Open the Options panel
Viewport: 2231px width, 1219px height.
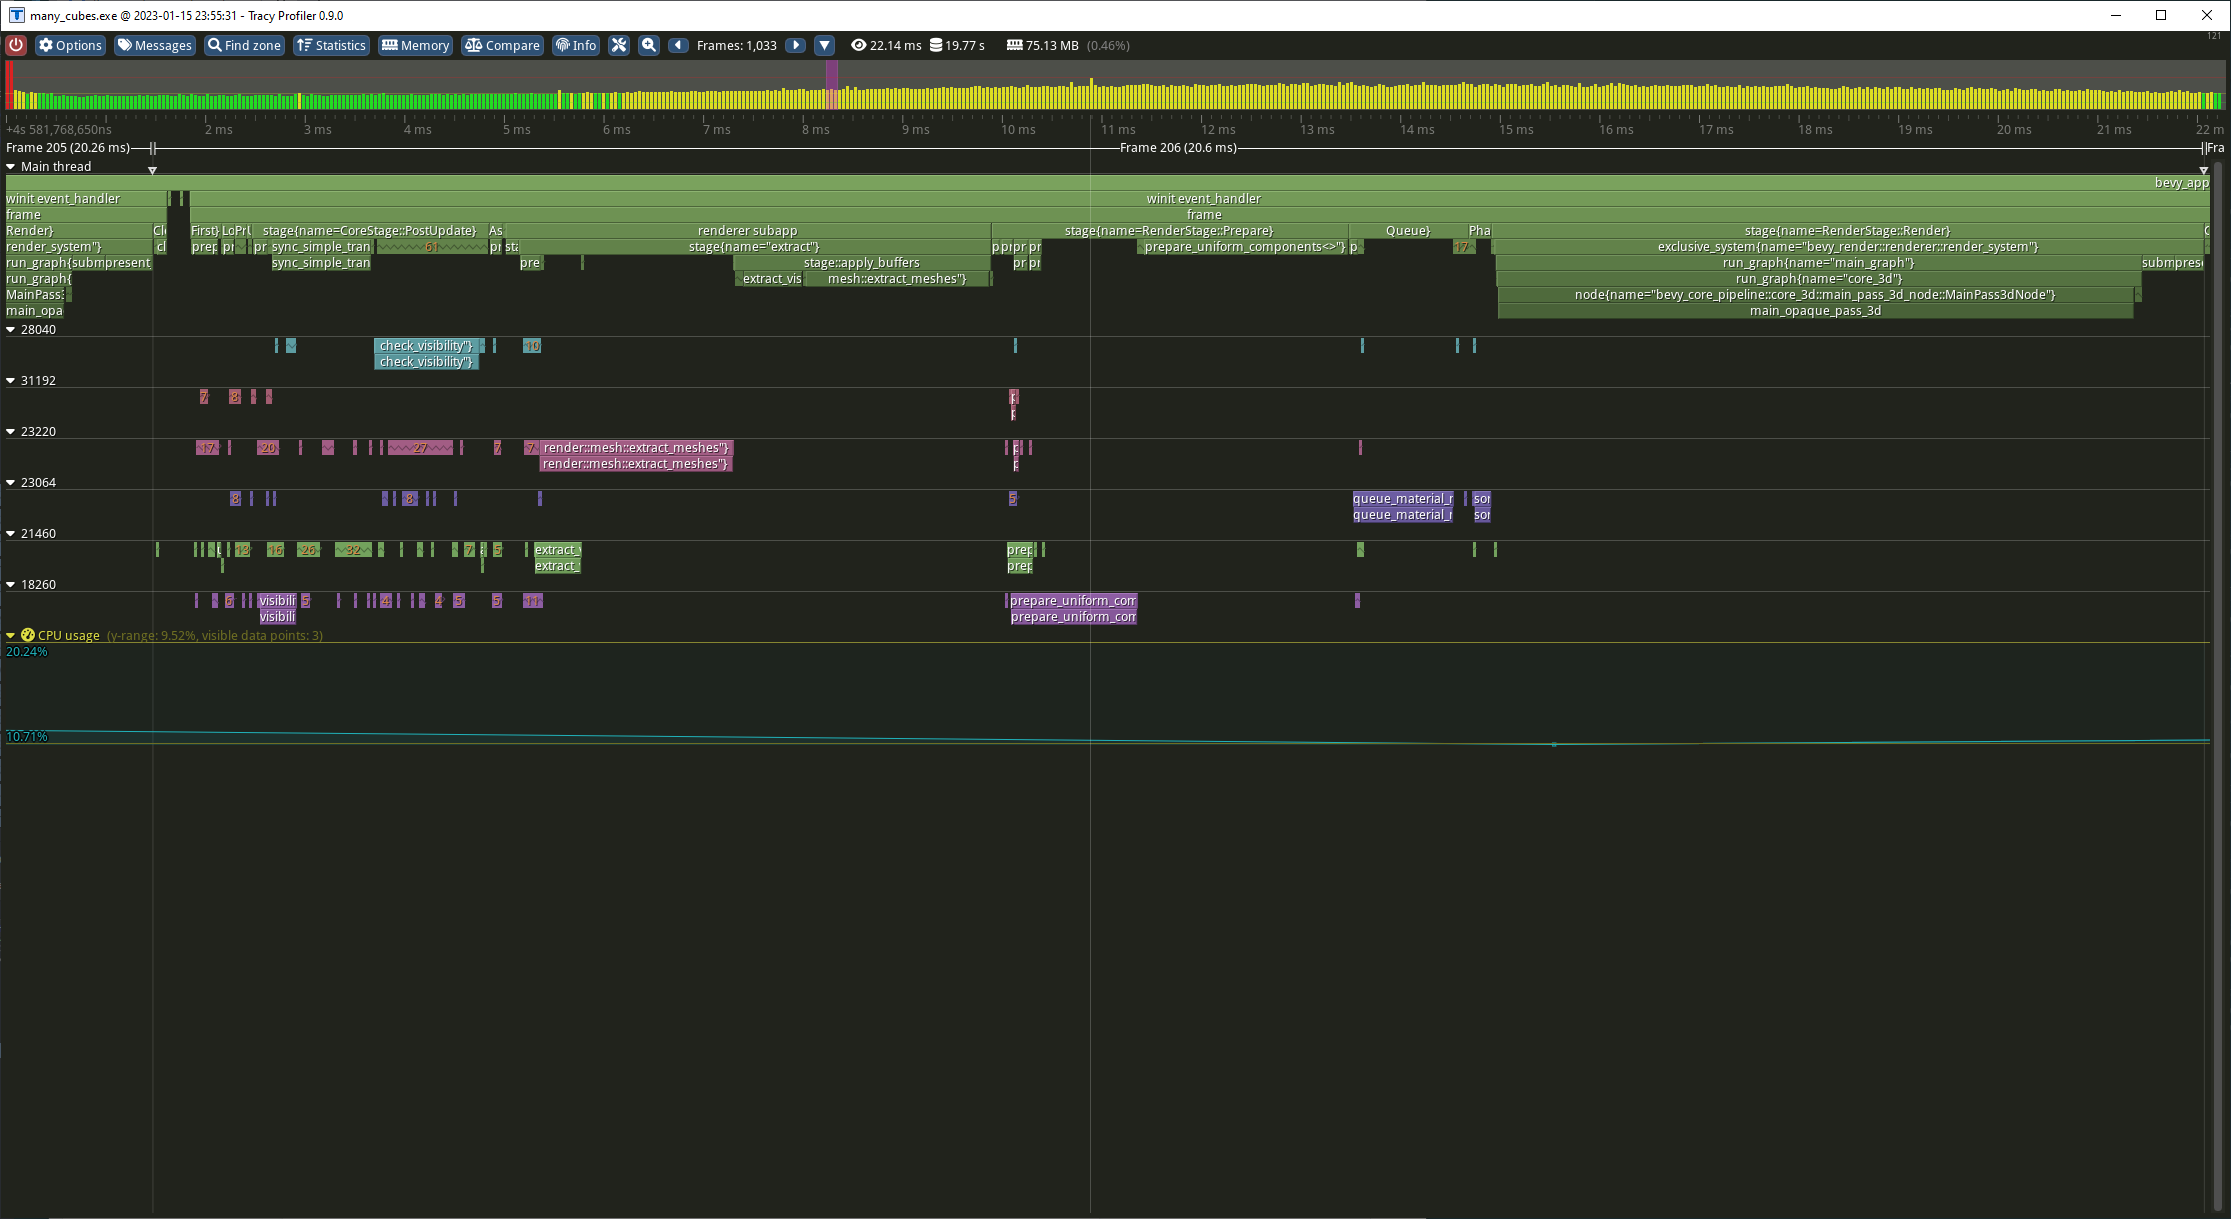tap(70, 45)
